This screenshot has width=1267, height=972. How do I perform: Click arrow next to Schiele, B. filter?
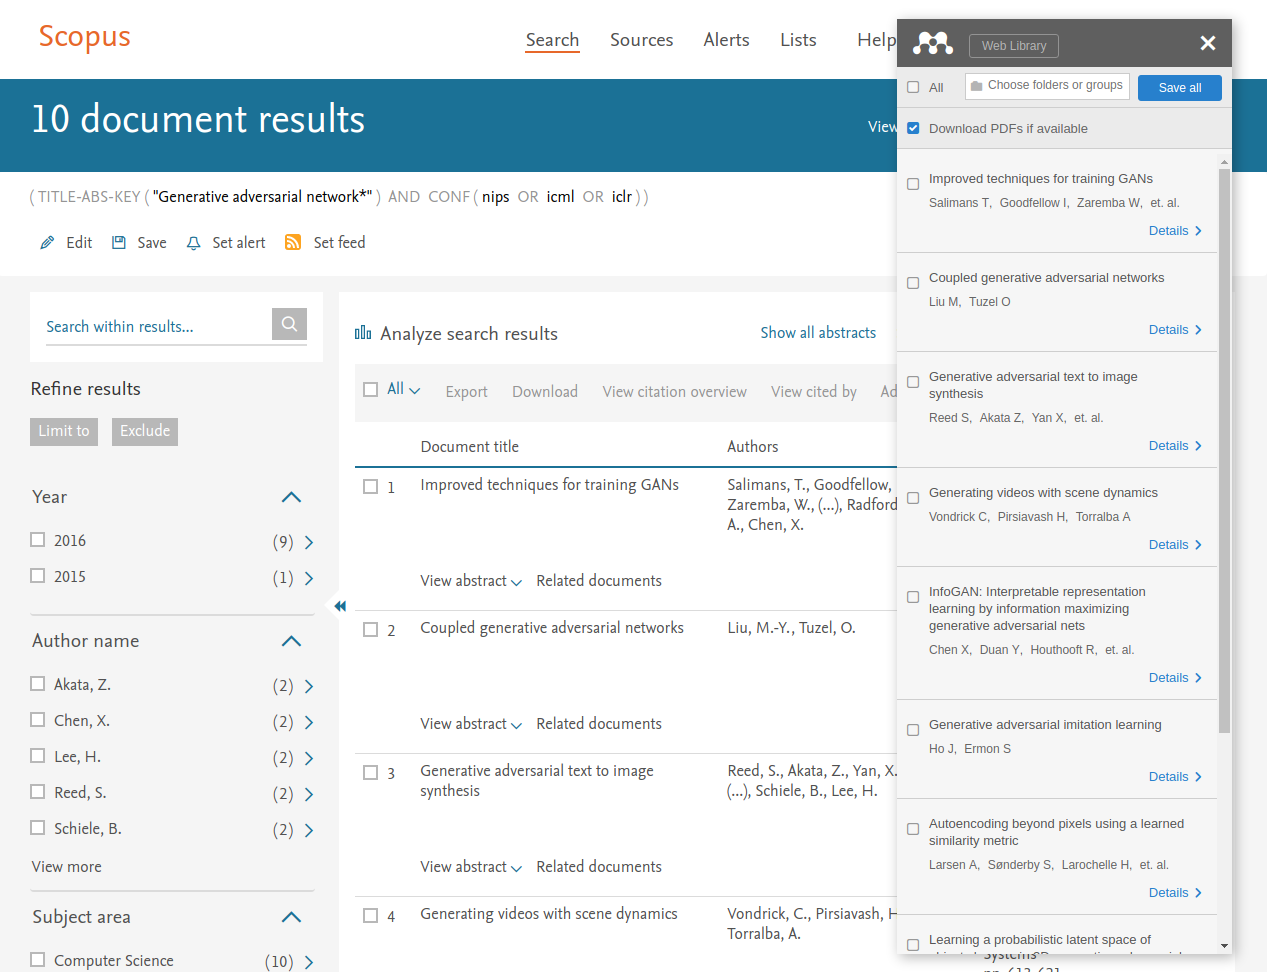tap(309, 830)
